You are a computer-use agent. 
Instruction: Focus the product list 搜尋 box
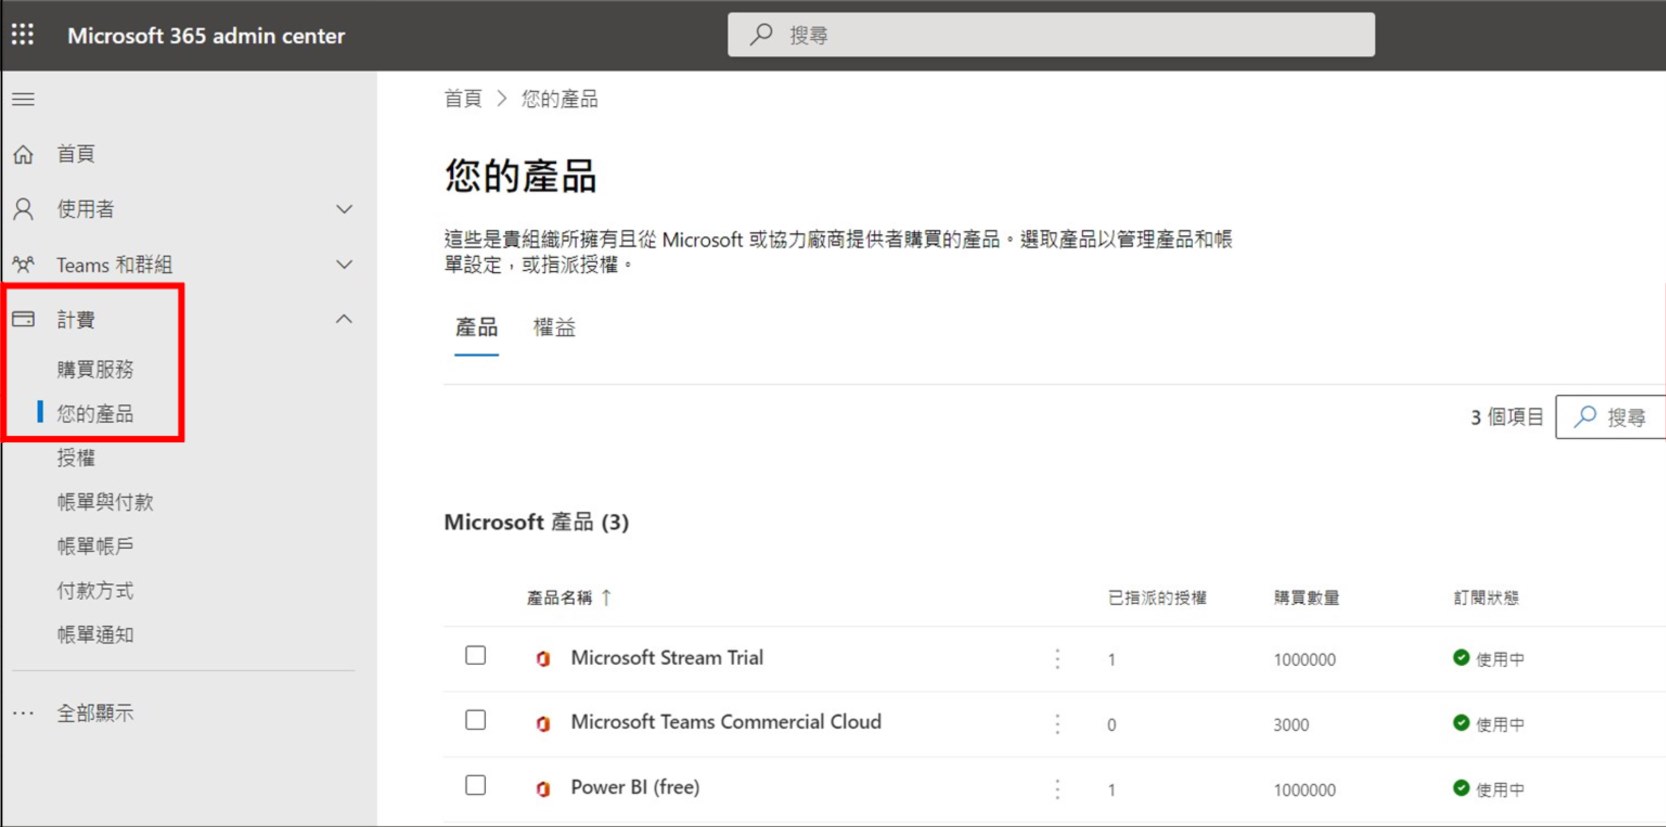click(1611, 417)
